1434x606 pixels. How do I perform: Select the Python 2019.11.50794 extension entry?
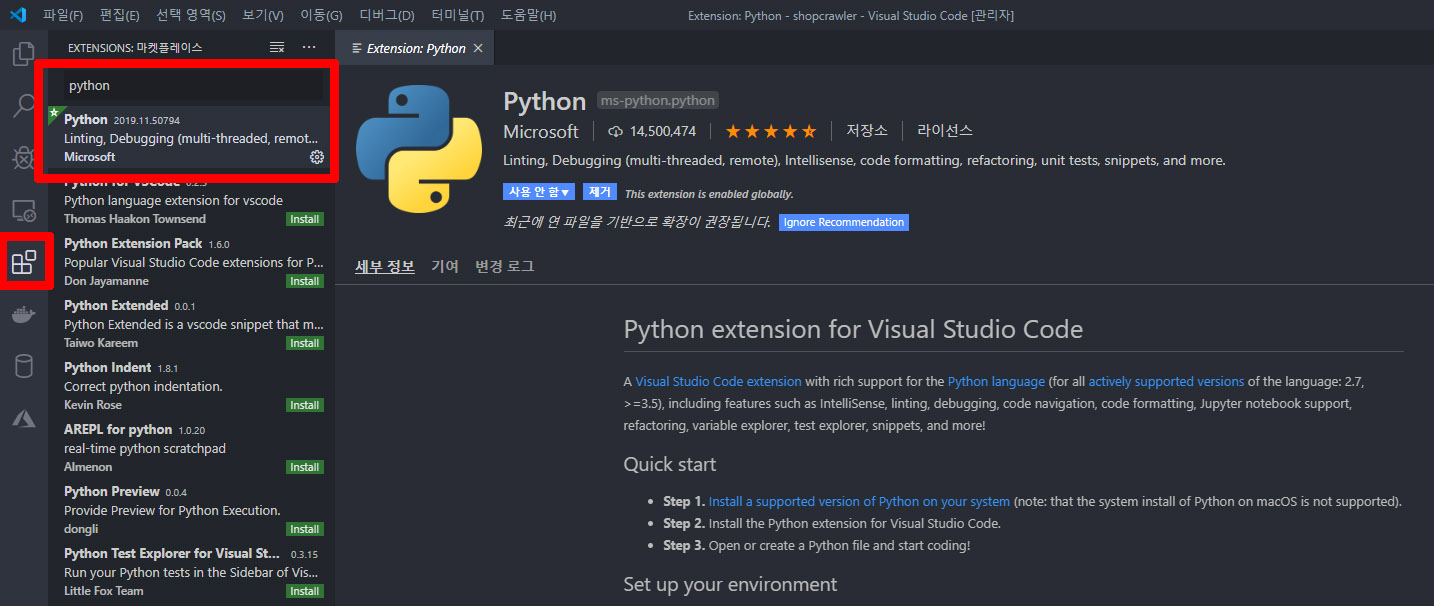pyautogui.click(x=189, y=138)
